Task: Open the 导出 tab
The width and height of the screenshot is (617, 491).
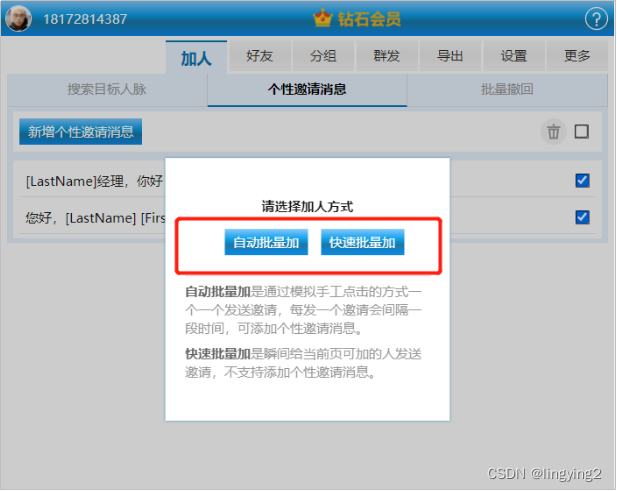Action: [x=450, y=56]
